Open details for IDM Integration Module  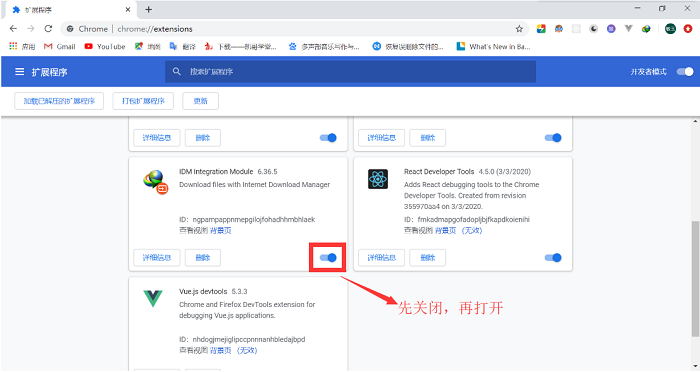tap(157, 257)
